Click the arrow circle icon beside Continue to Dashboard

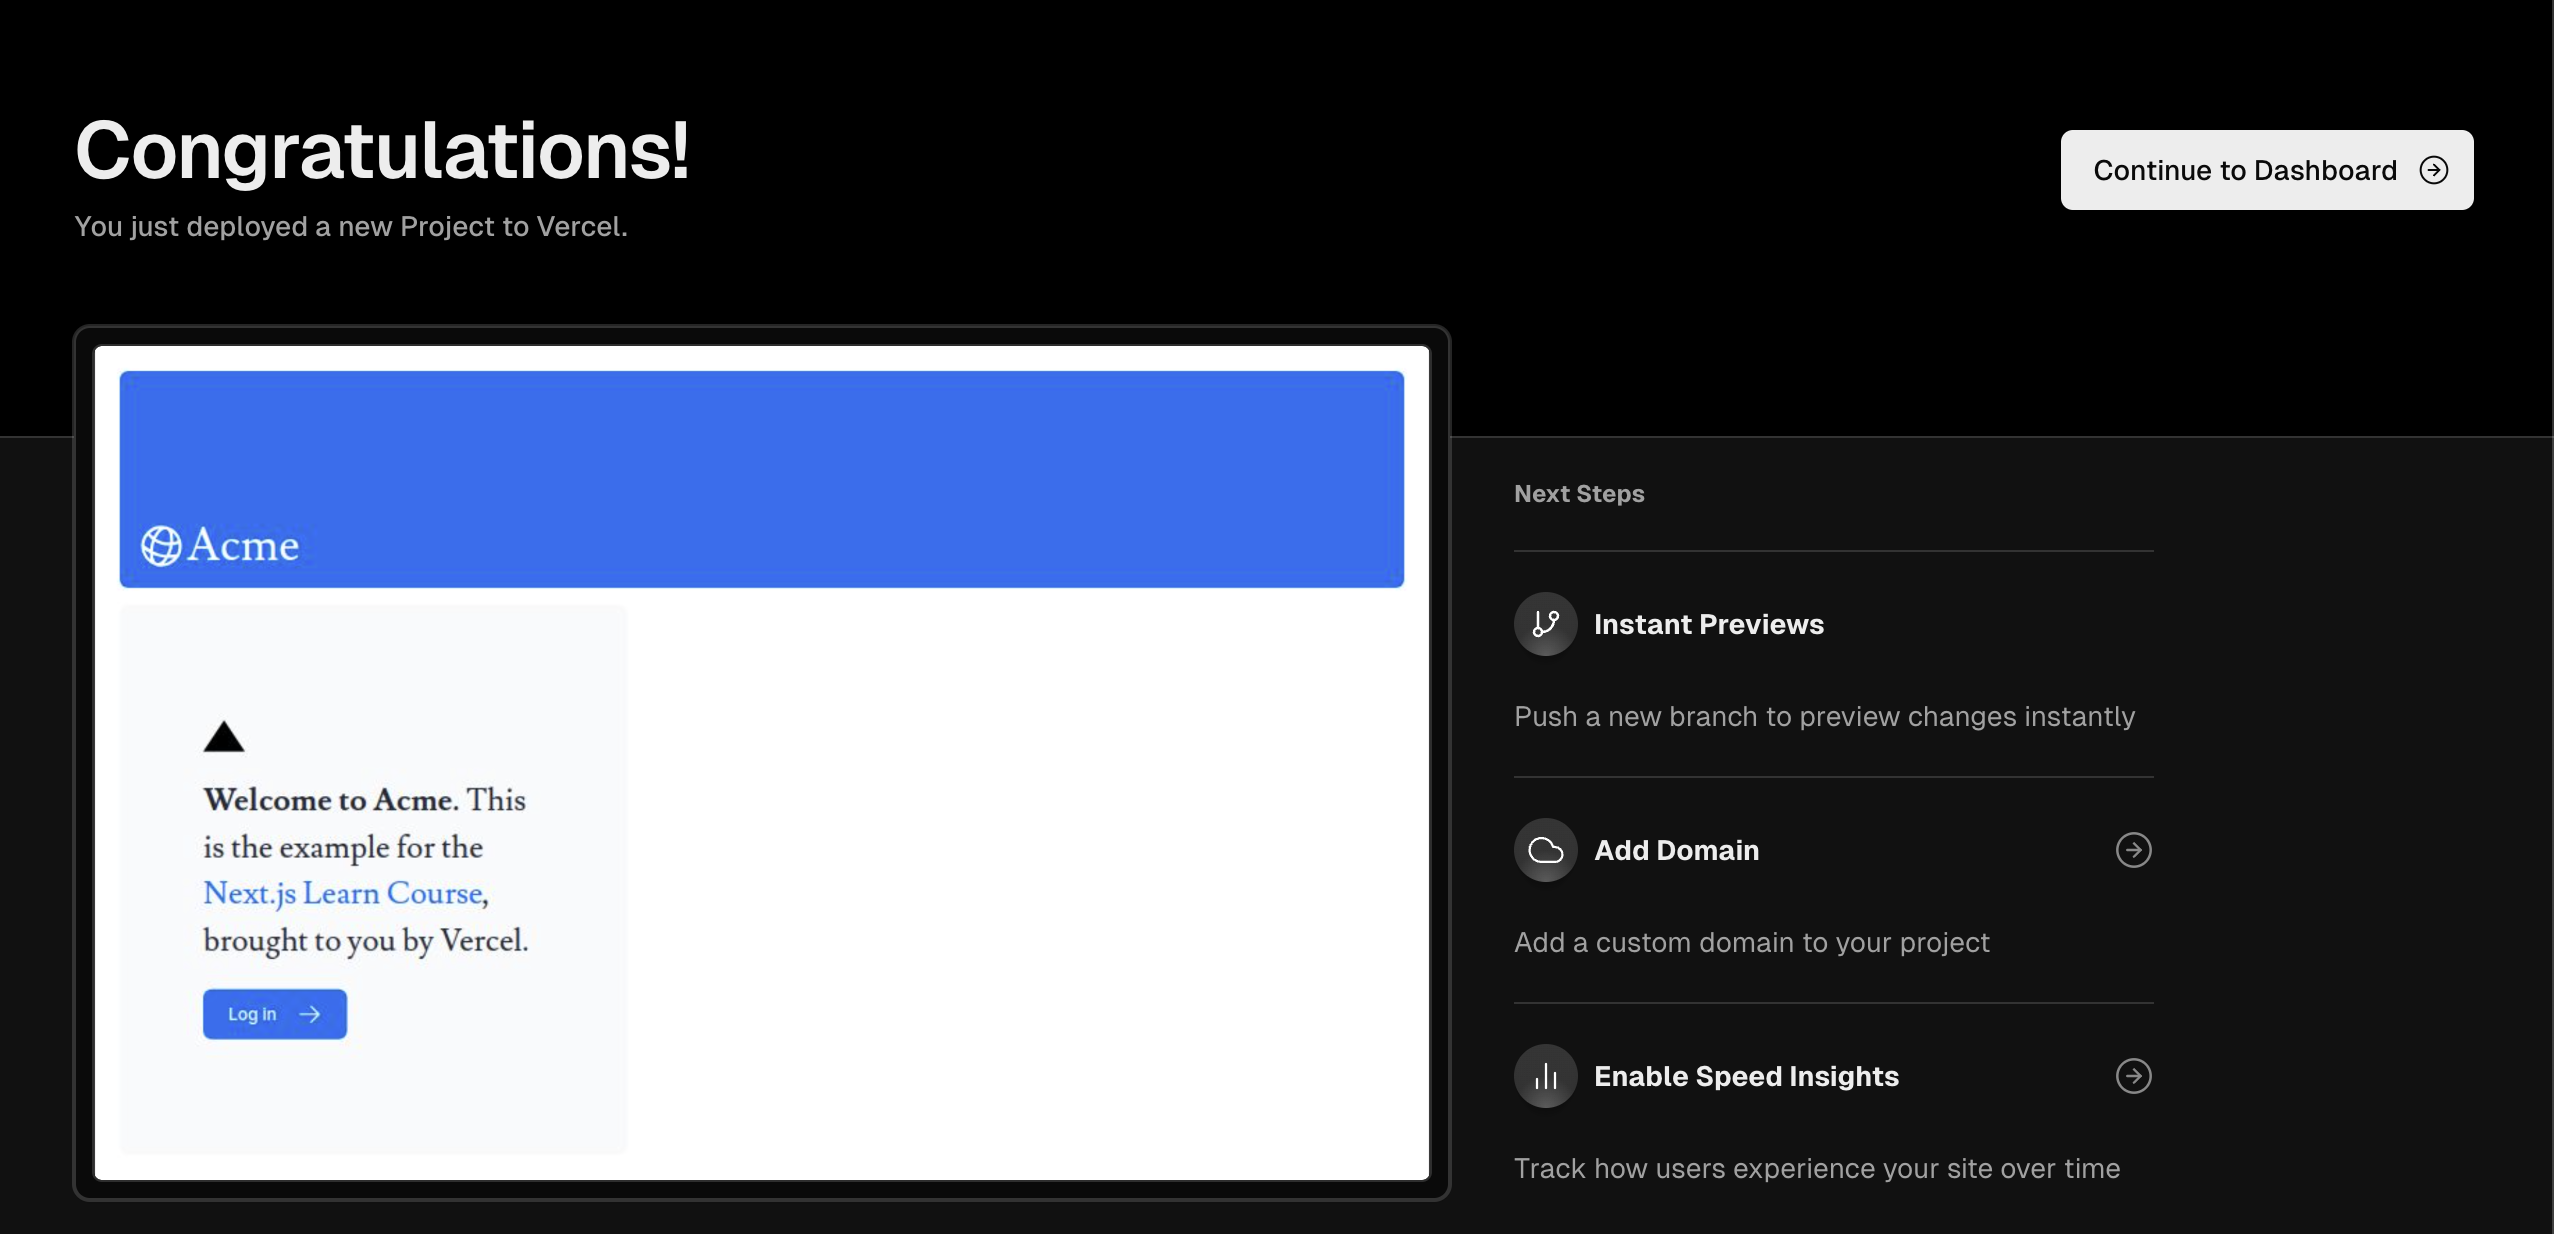[2434, 170]
